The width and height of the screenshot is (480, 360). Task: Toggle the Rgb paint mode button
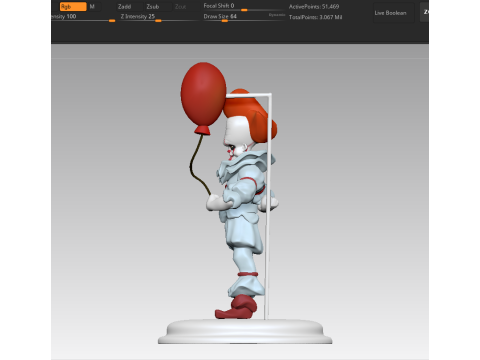tap(73, 7)
